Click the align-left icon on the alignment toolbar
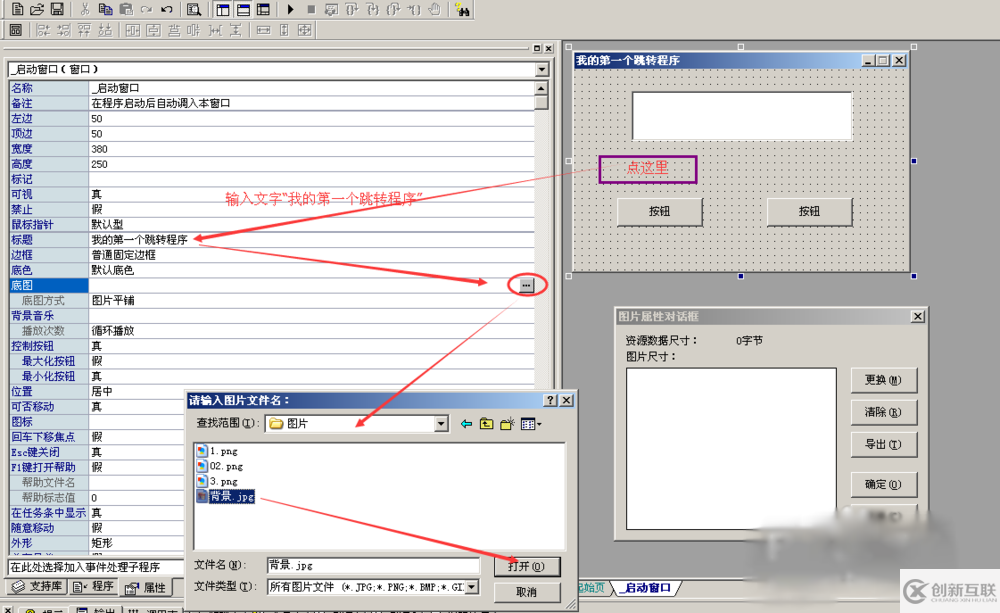 click(x=43, y=30)
